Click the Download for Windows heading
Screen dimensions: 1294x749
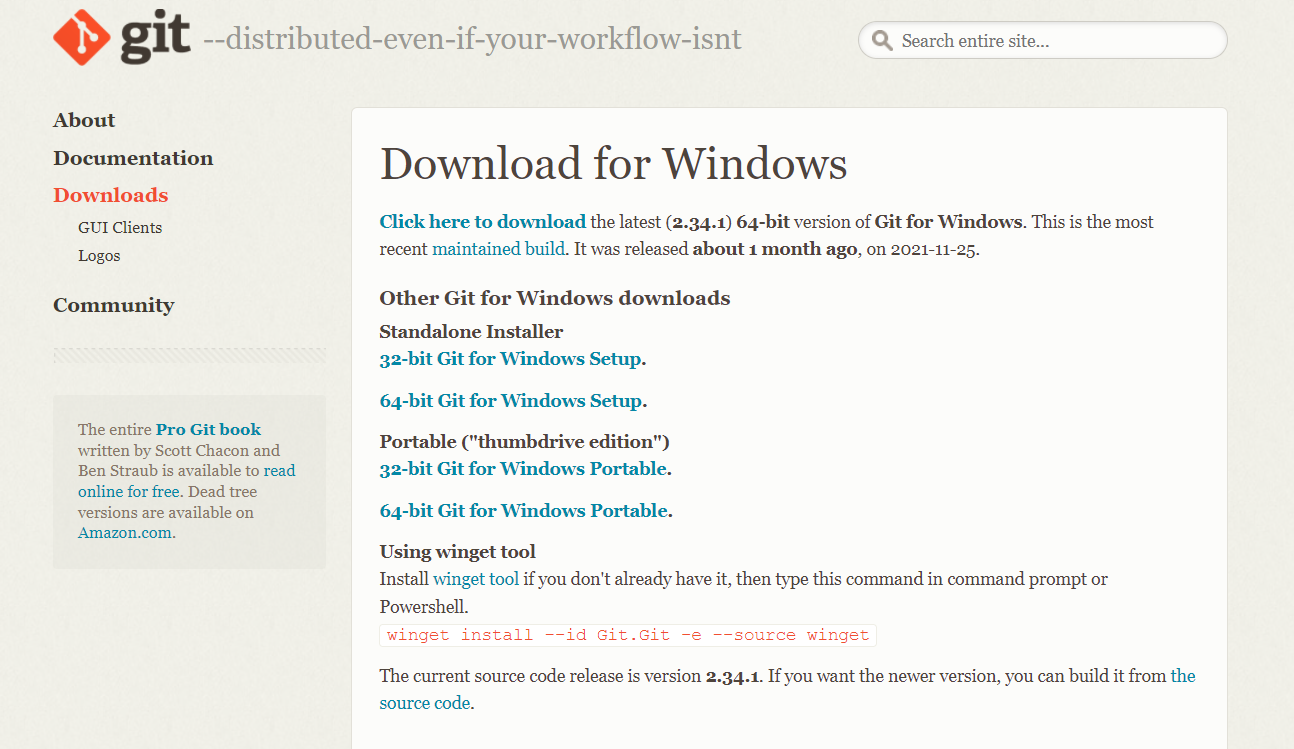613,164
